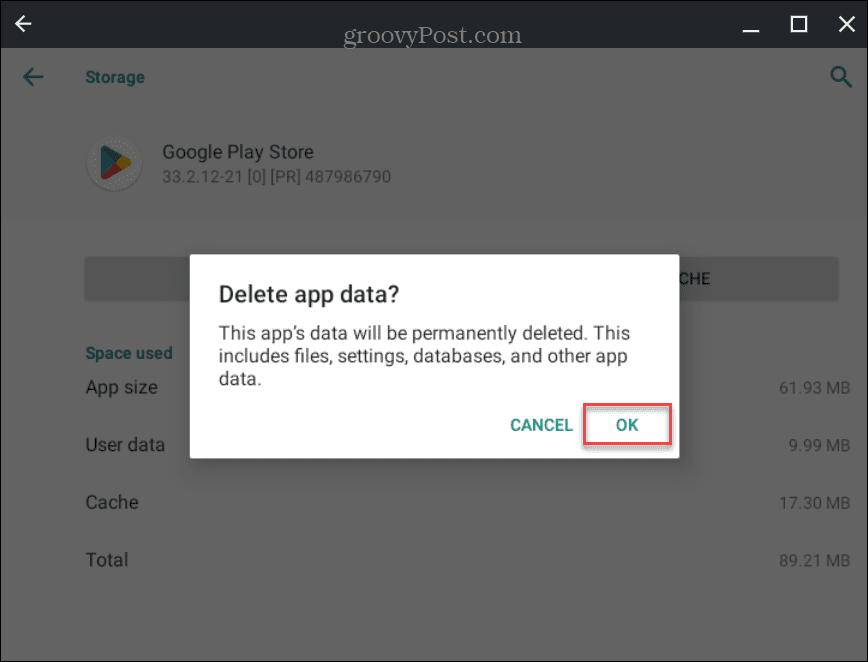Click the User data size value
Image resolution: width=868 pixels, height=662 pixels.
coord(819,445)
